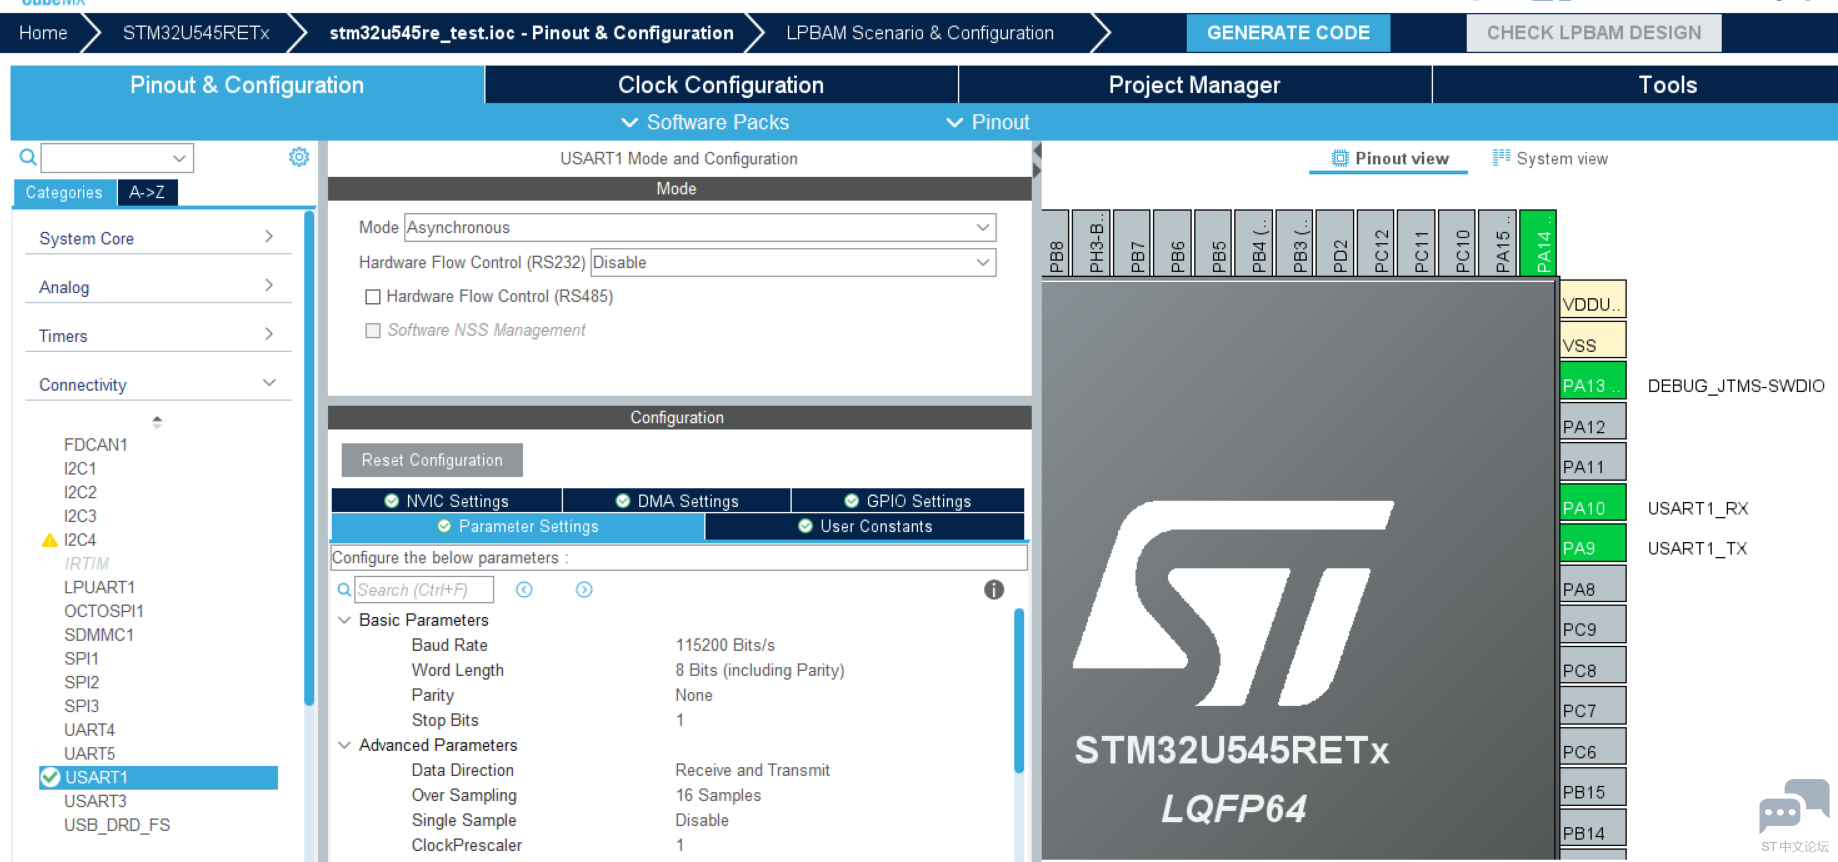Go to next parameter search result arrow
1838x862 pixels.
tap(584, 590)
